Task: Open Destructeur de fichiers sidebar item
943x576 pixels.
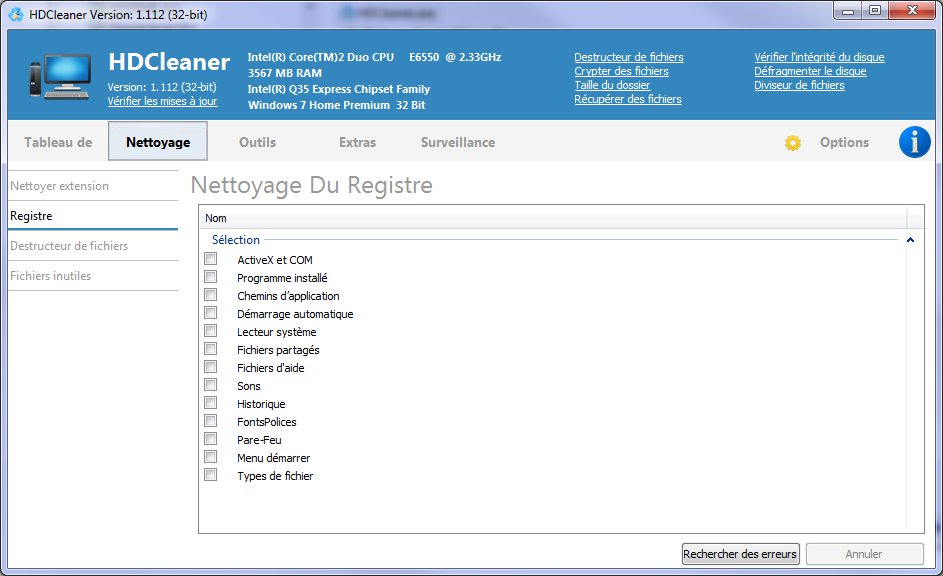Action: tap(93, 246)
